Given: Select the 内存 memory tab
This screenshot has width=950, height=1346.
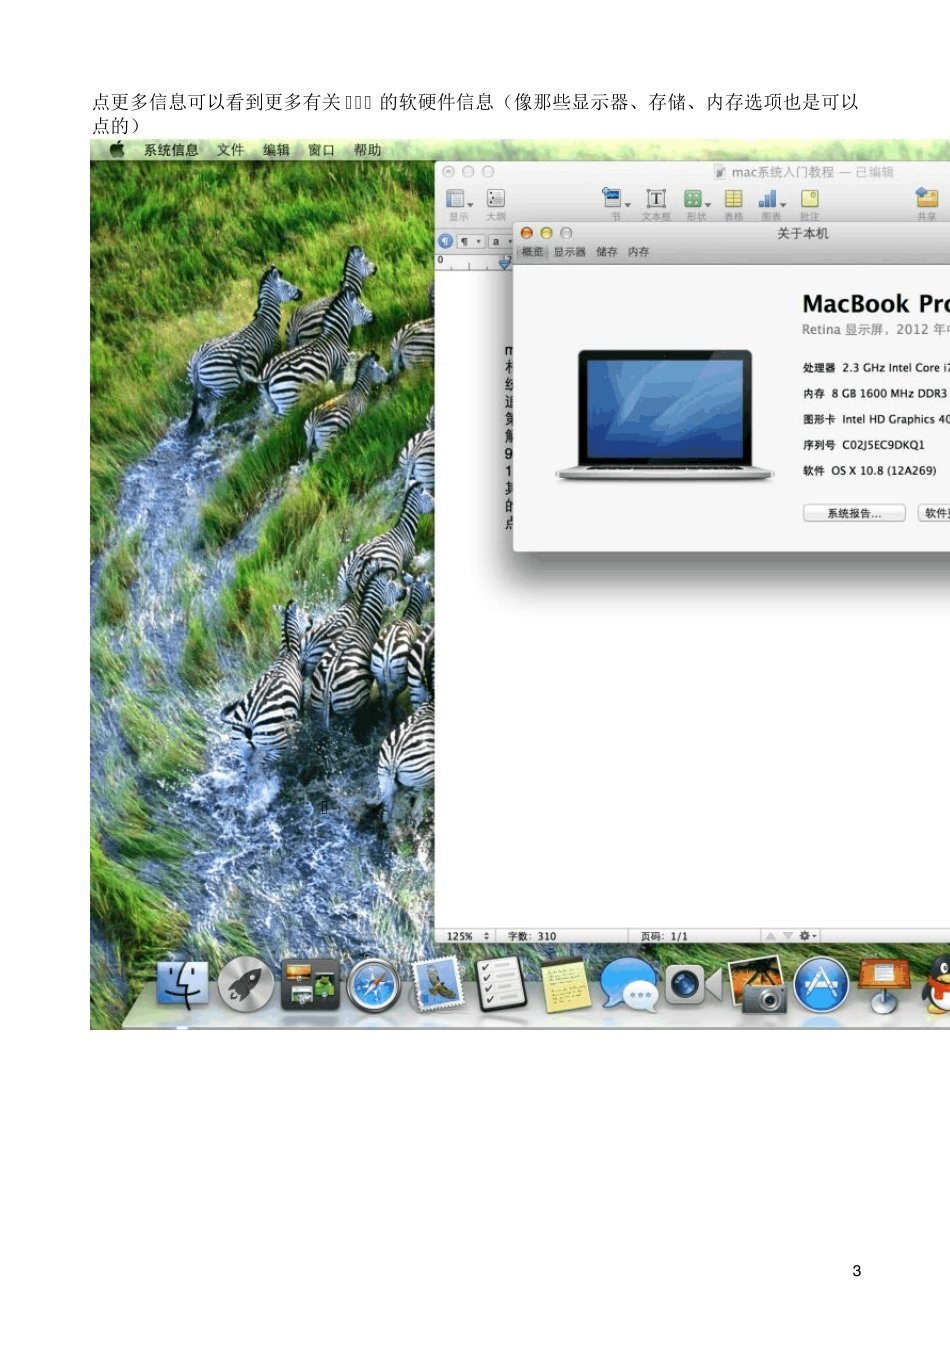Looking at the screenshot, I should [x=638, y=252].
